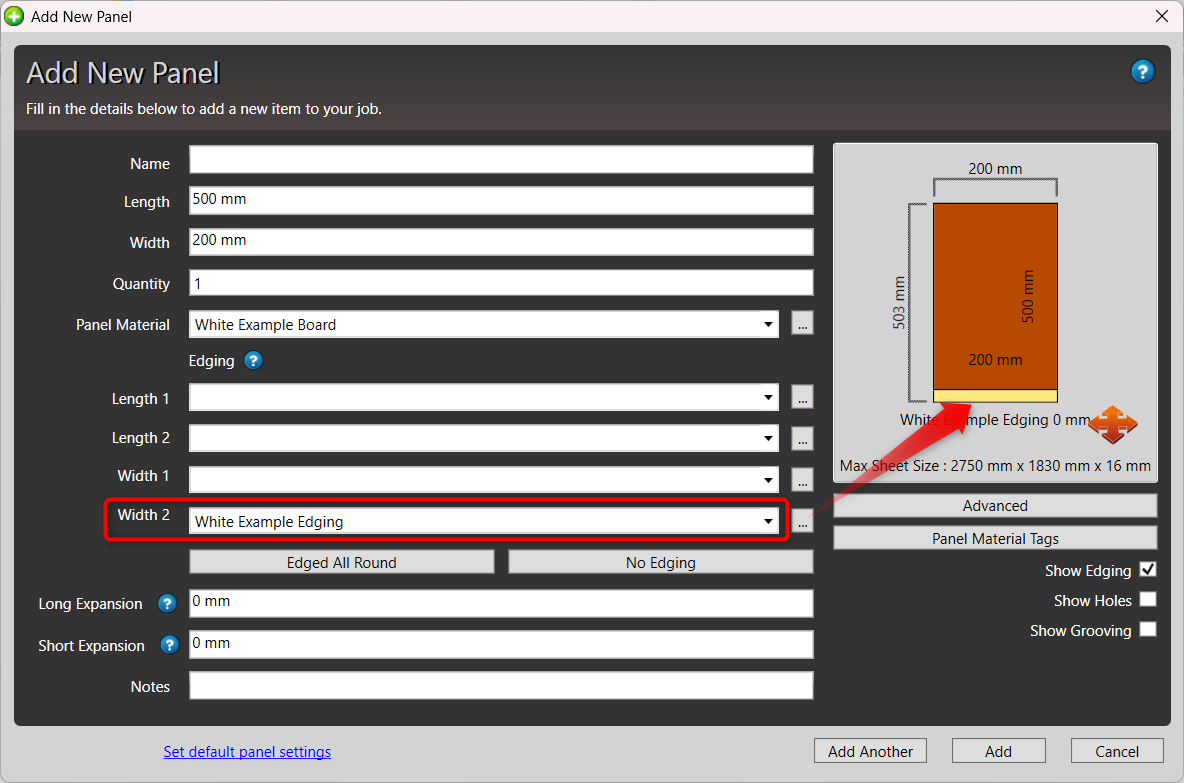The width and height of the screenshot is (1184, 783).
Task: Cancel the Add New Panel dialog
Action: coord(1117,751)
